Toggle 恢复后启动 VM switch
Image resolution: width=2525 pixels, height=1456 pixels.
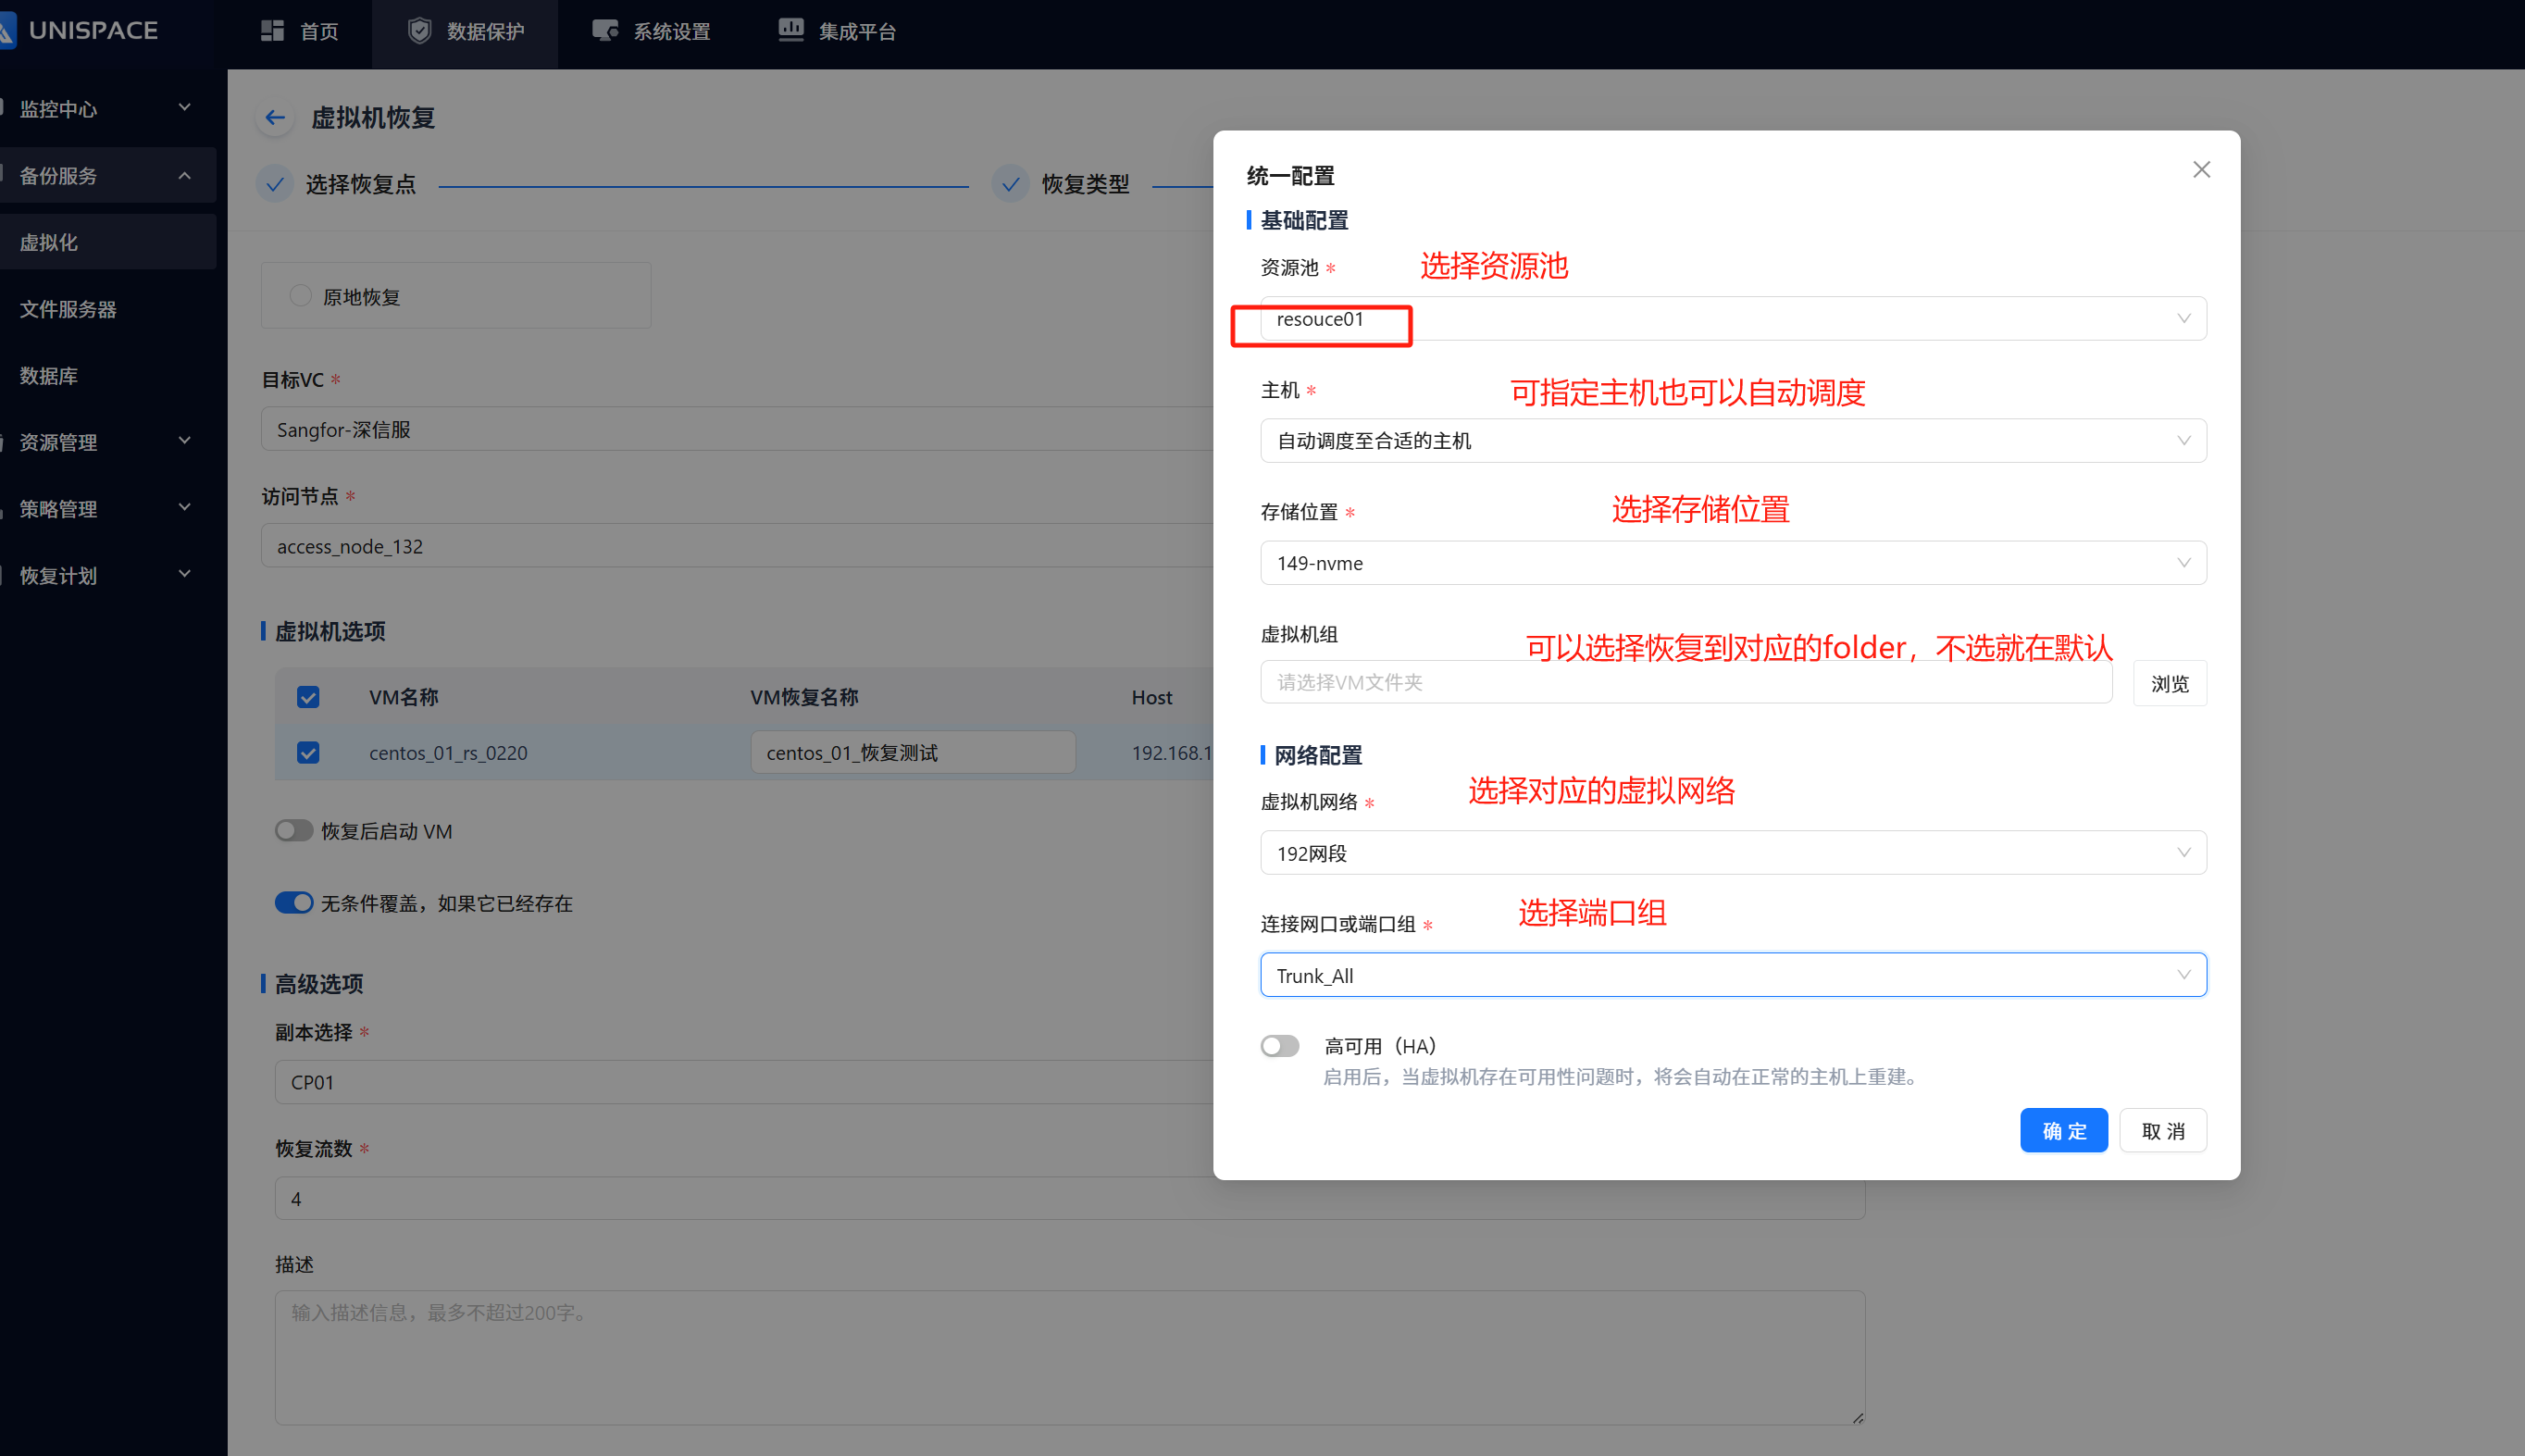(294, 831)
